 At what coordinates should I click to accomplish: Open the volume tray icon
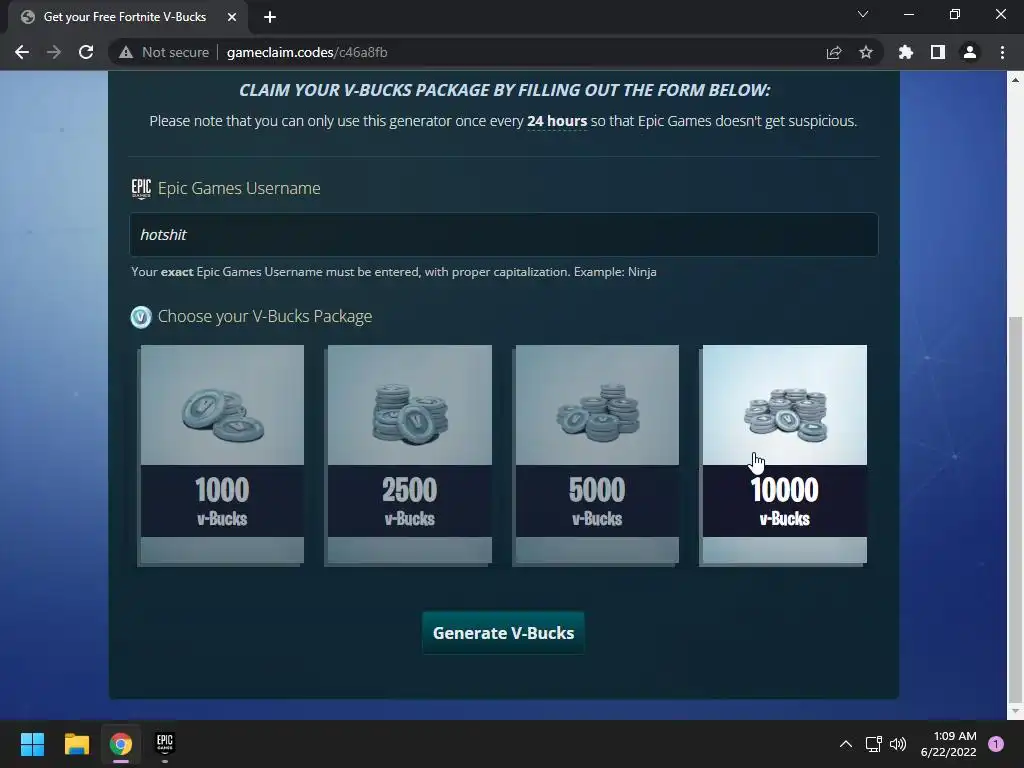pyautogui.click(x=898, y=744)
